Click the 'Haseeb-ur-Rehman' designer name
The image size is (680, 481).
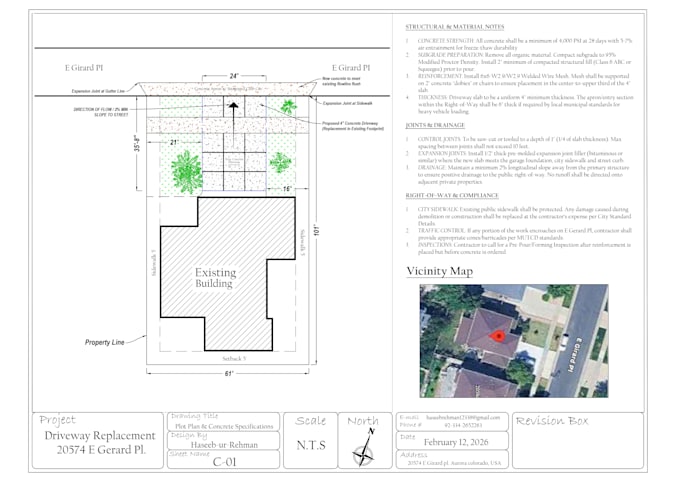[224, 445]
